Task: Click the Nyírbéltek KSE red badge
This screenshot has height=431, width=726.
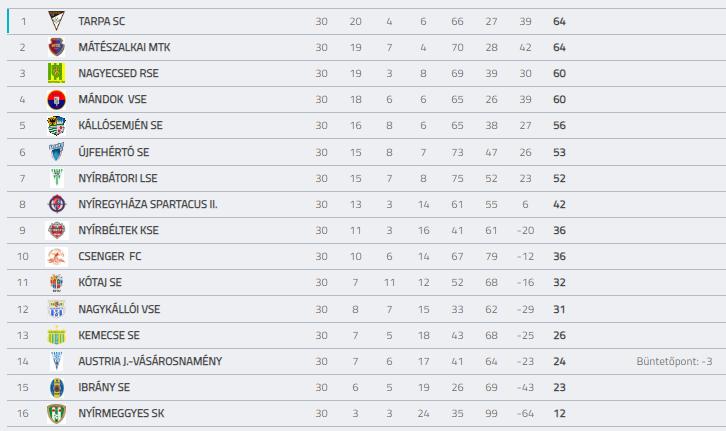Action: (x=56, y=230)
